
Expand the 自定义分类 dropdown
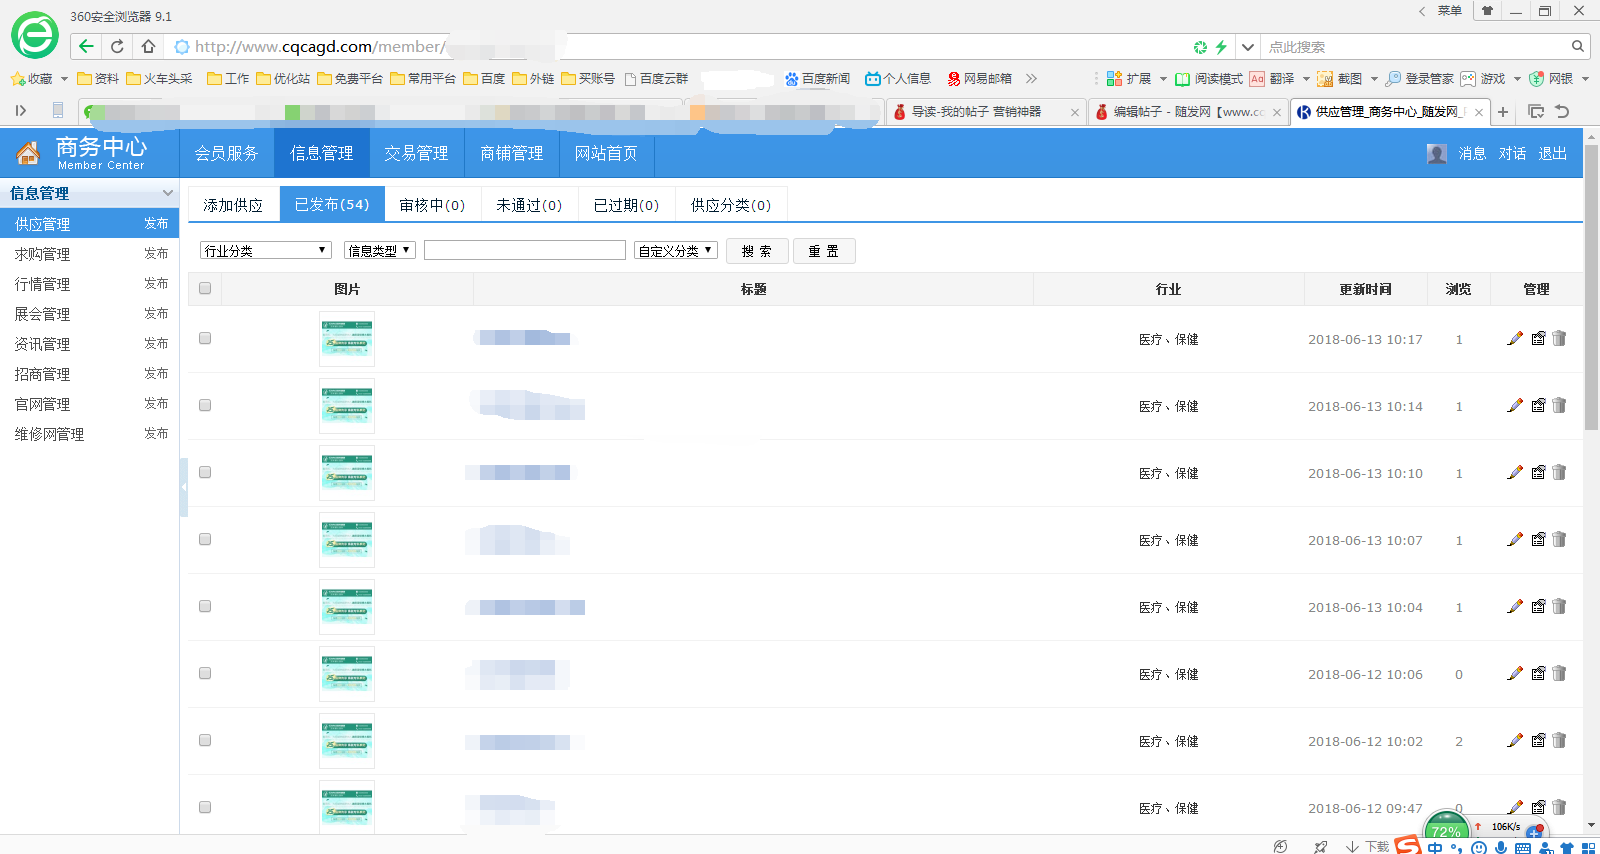tap(675, 251)
